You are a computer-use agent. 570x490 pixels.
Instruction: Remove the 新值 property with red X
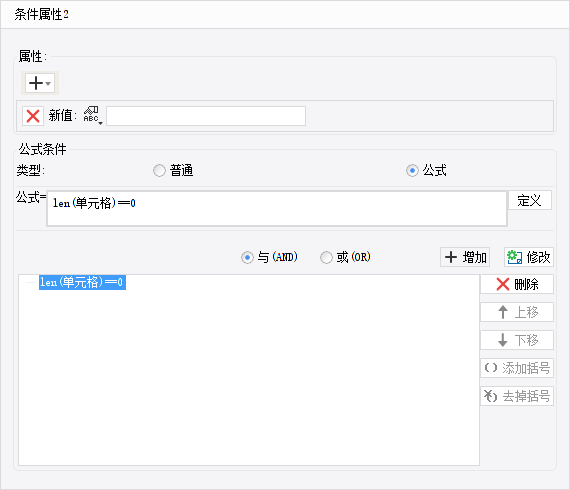[33, 116]
